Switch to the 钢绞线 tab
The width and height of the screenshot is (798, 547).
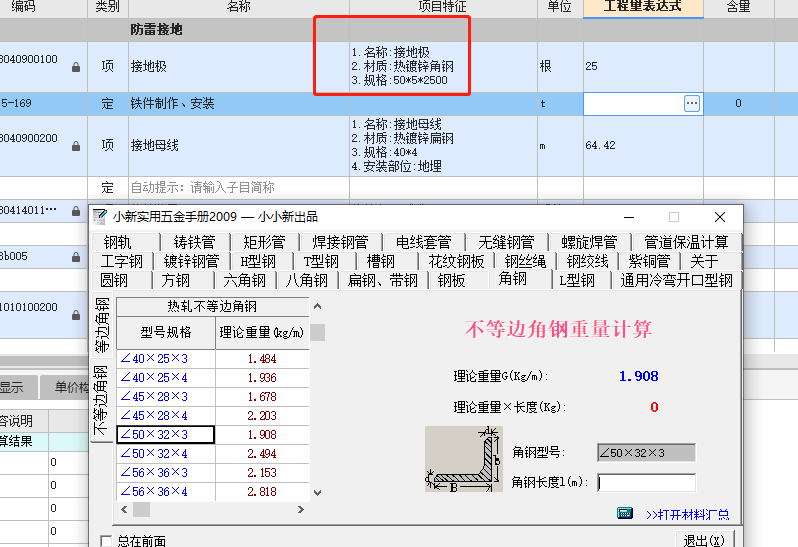[588, 262]
